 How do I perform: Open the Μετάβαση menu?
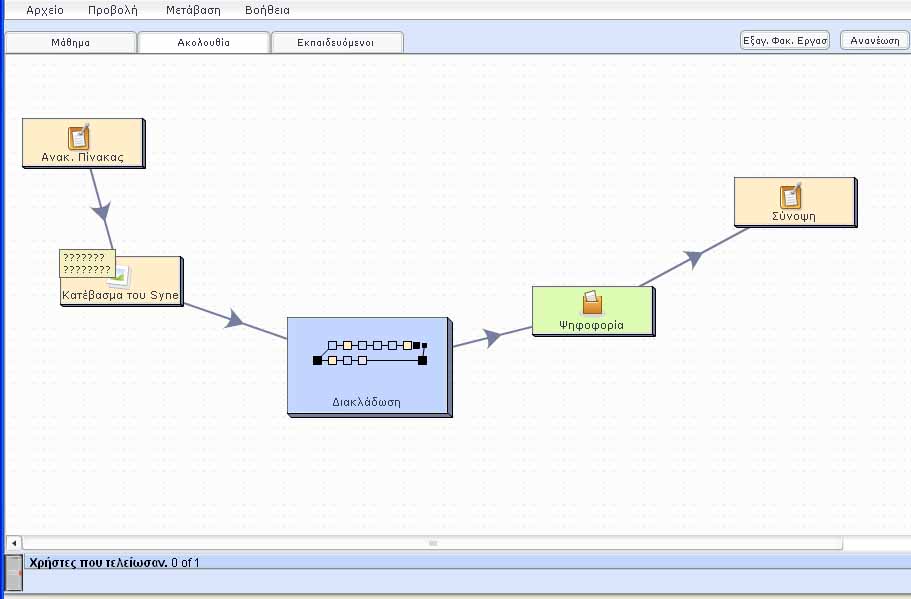(x=192, y=10)
